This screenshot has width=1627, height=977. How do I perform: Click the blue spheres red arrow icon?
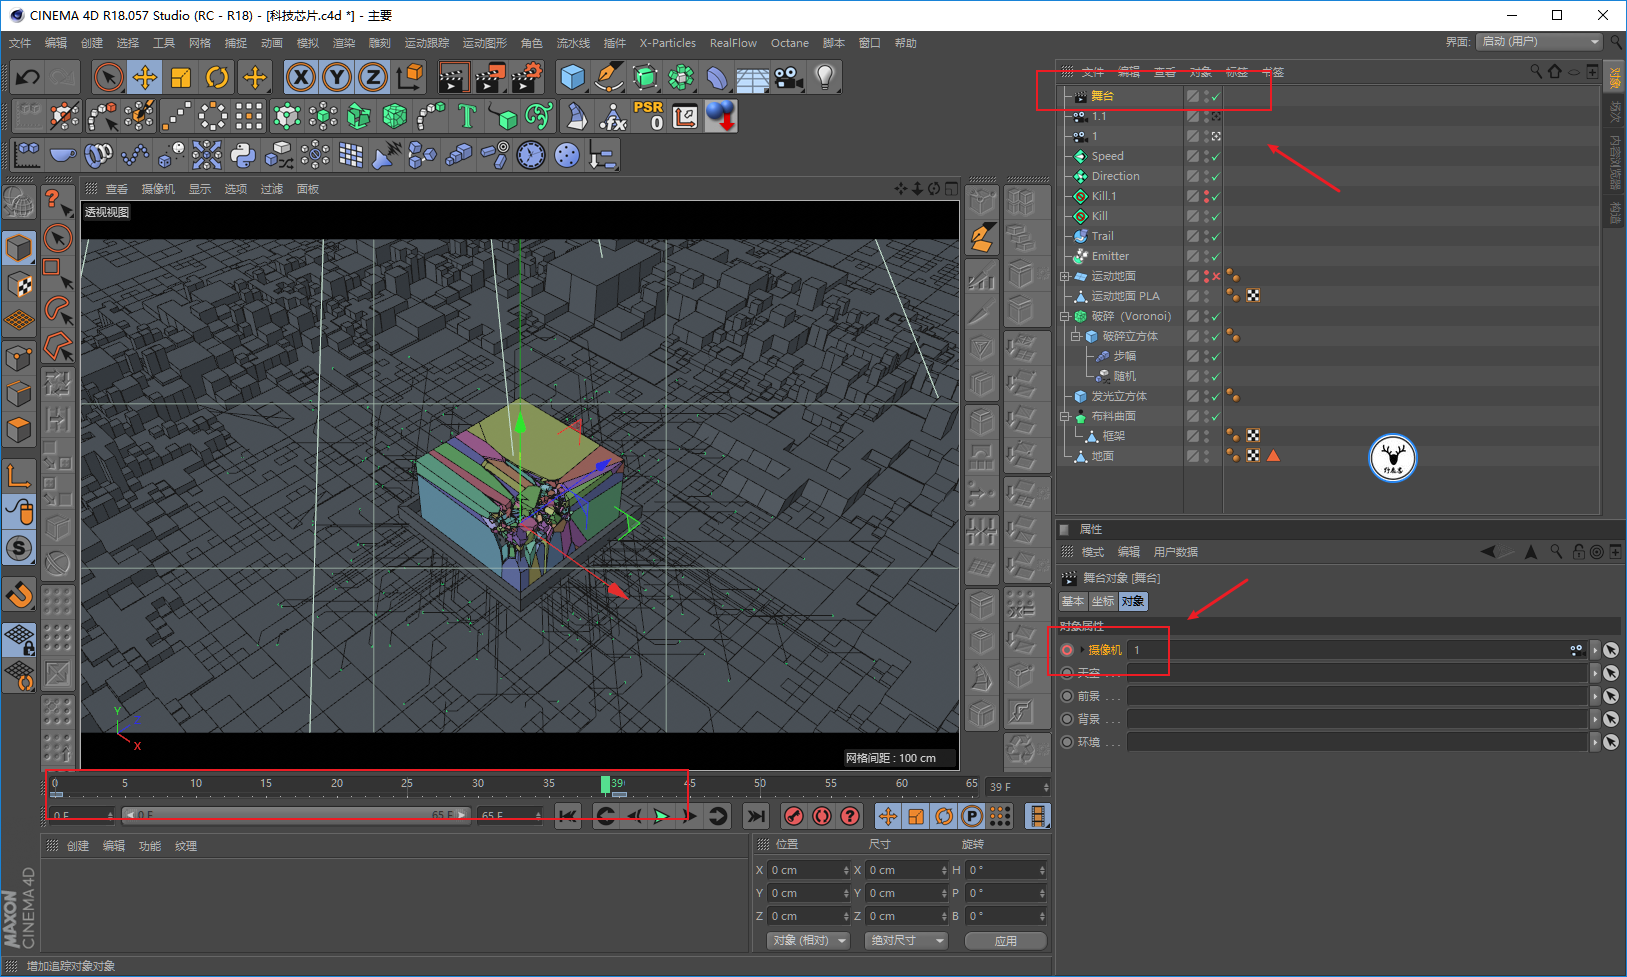721,116
